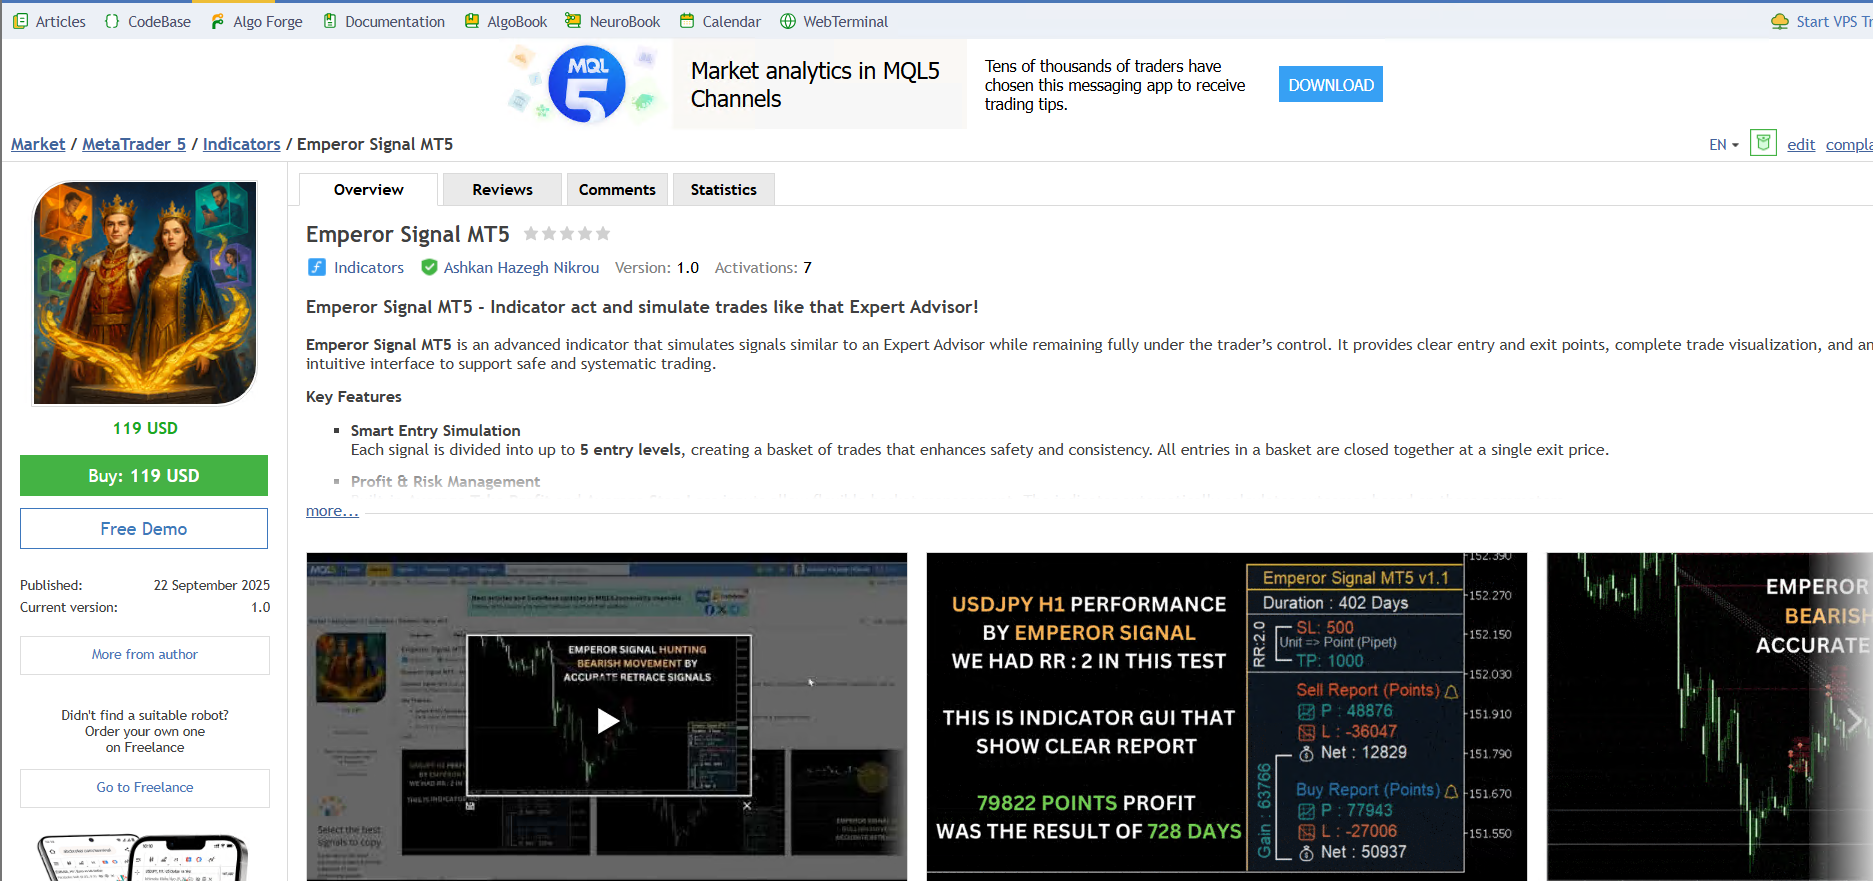Image resolution: width=1873 pixels, height=881 pixels.
Task: Click 'Version: 1.0' next to the author name
Action: pyautogui.click(x=657, y=267)
